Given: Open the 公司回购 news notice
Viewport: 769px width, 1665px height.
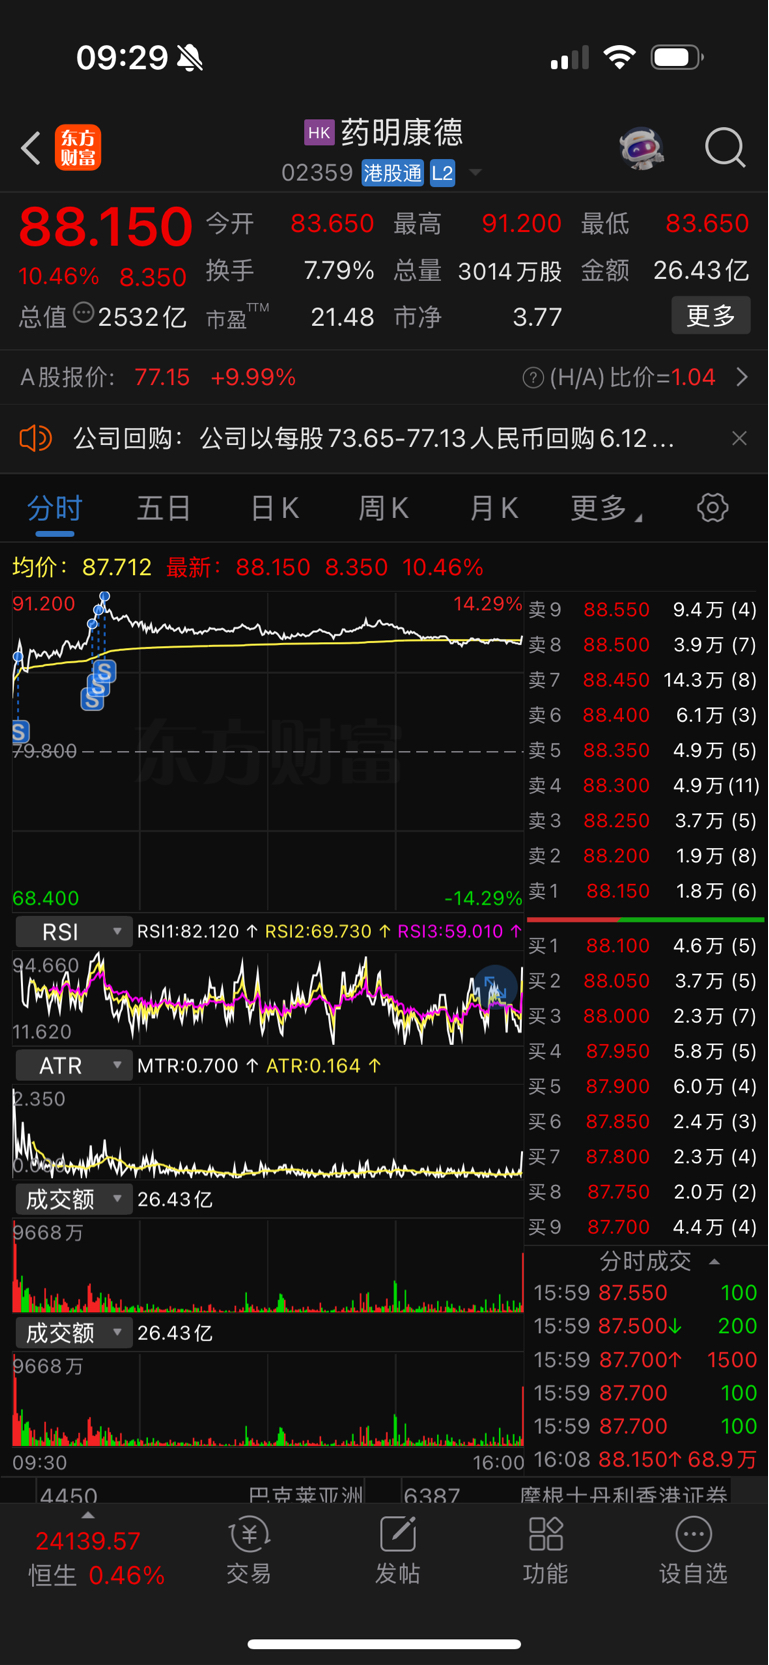Looking at the screenshot, I should pyautogui.click(x=373, y=438).
